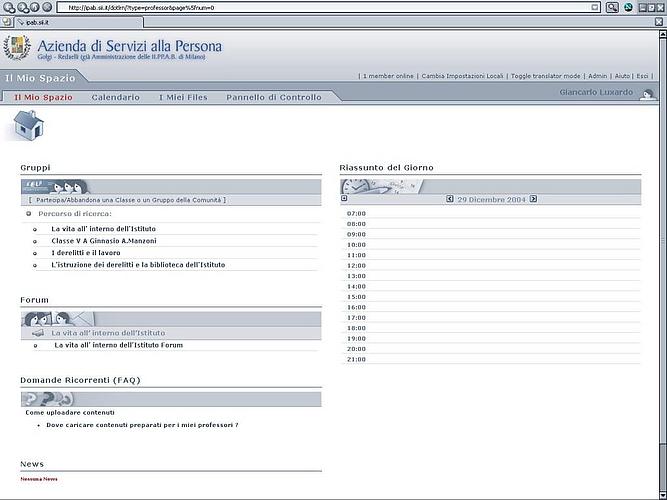This screenshot has width=667, height=500.
Task: Click the user avatar beside Giancarlo Luxardo
Action: pos(647,94)
